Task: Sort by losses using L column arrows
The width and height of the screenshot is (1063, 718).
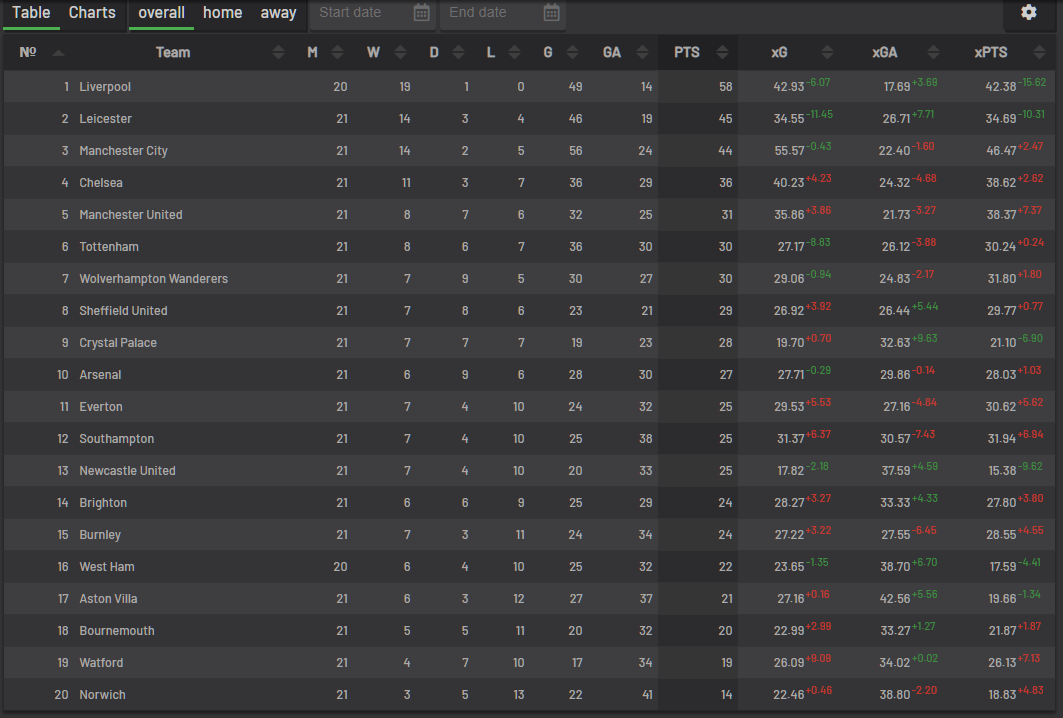Action: coord(515,52)
